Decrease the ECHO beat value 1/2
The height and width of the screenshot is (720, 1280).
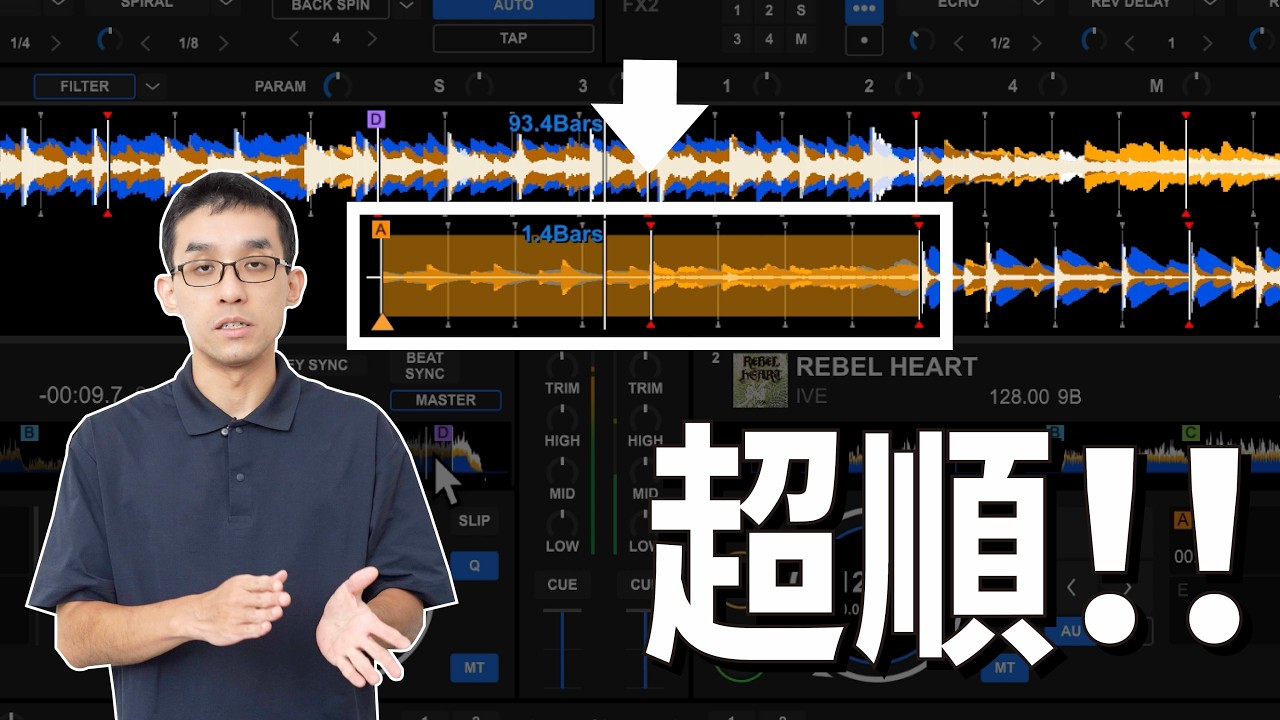point(957,43)
